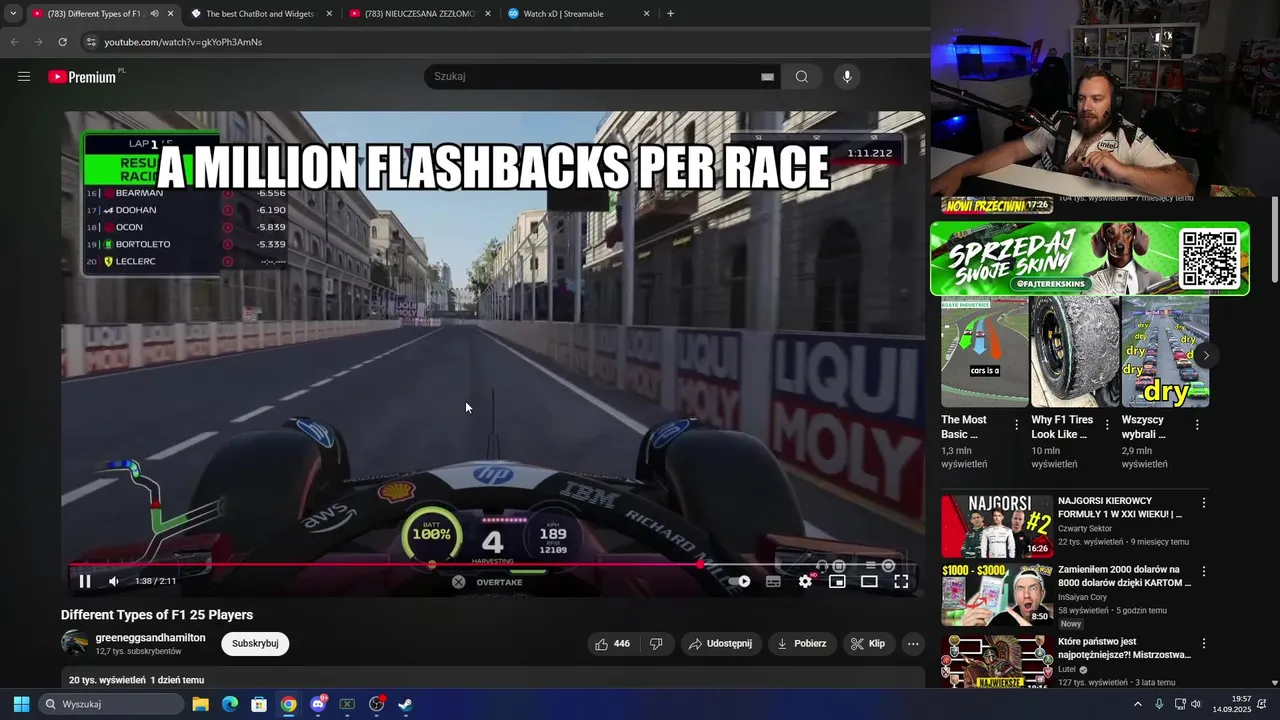Show next shorts with right chevron
This screenshot has width=1280, height=720.
point(1206,355)
